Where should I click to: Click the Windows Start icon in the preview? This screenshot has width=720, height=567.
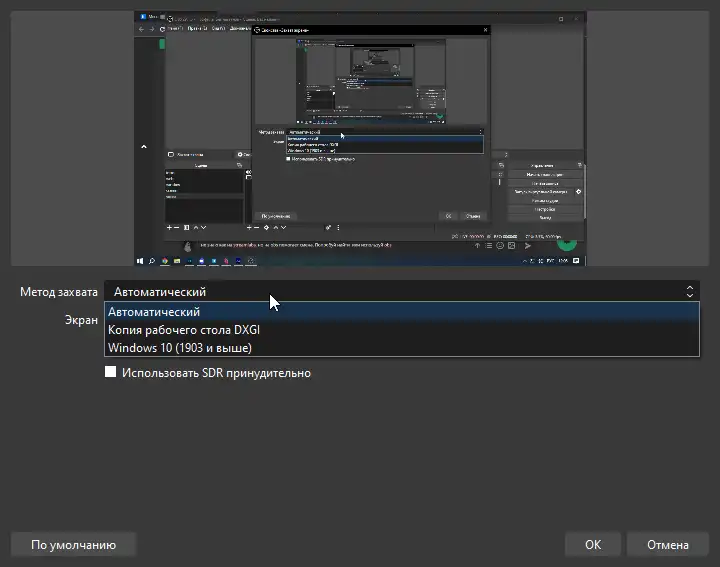pos(141,261)
